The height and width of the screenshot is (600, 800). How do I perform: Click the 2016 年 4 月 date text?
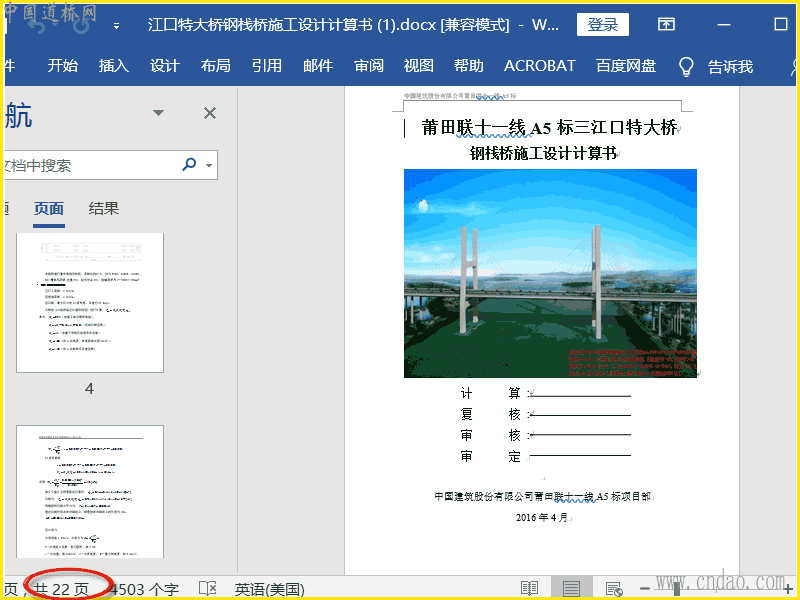click(x=542, y=517)
